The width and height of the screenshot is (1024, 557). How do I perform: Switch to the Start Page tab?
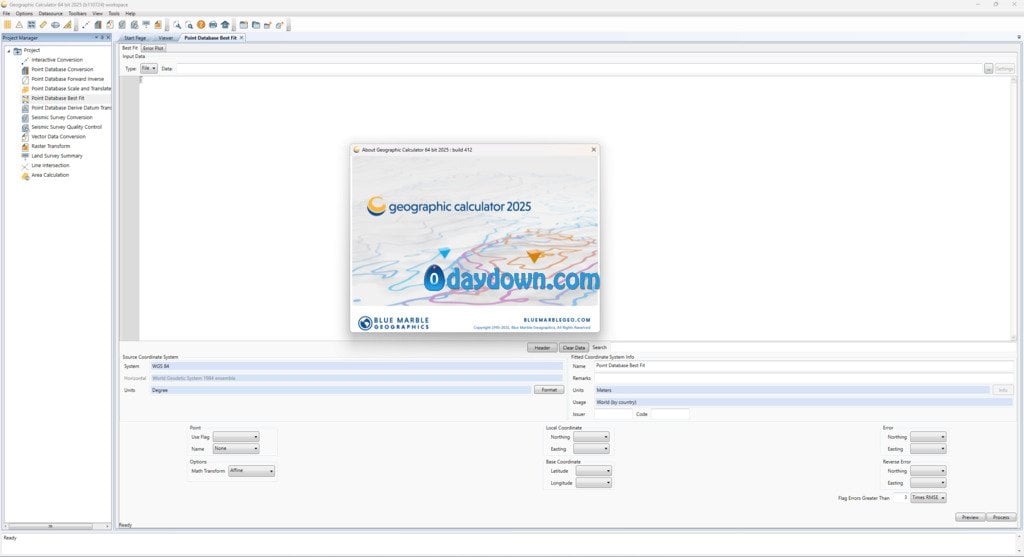tap(135, 38)
